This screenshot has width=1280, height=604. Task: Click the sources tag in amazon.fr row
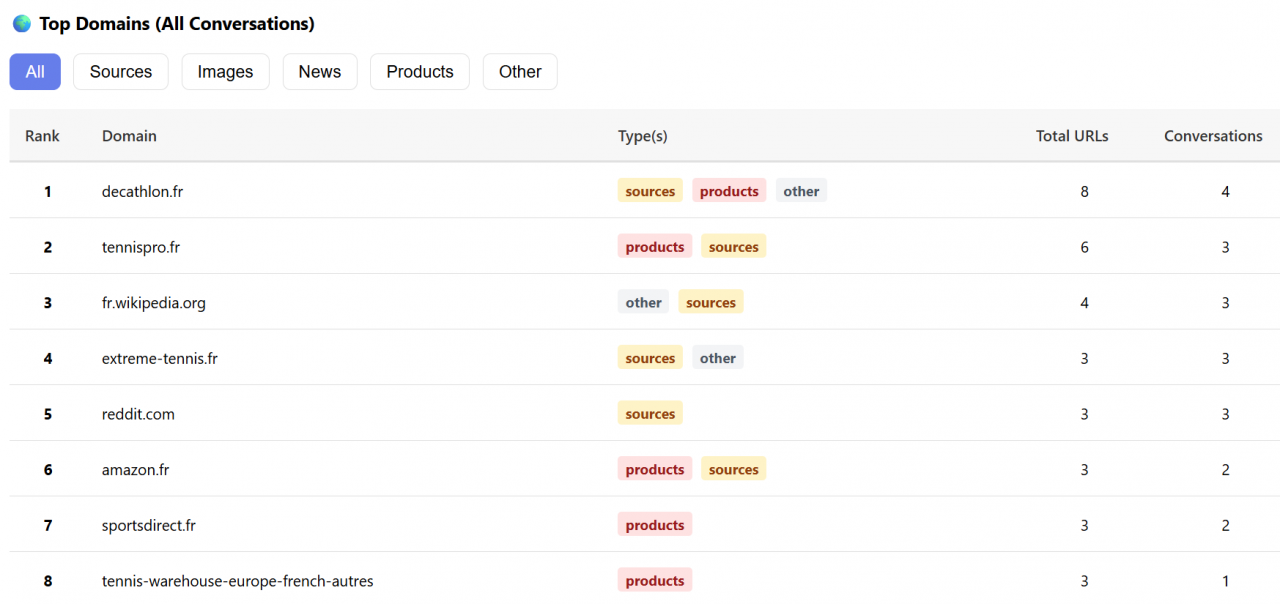point(734,470)
